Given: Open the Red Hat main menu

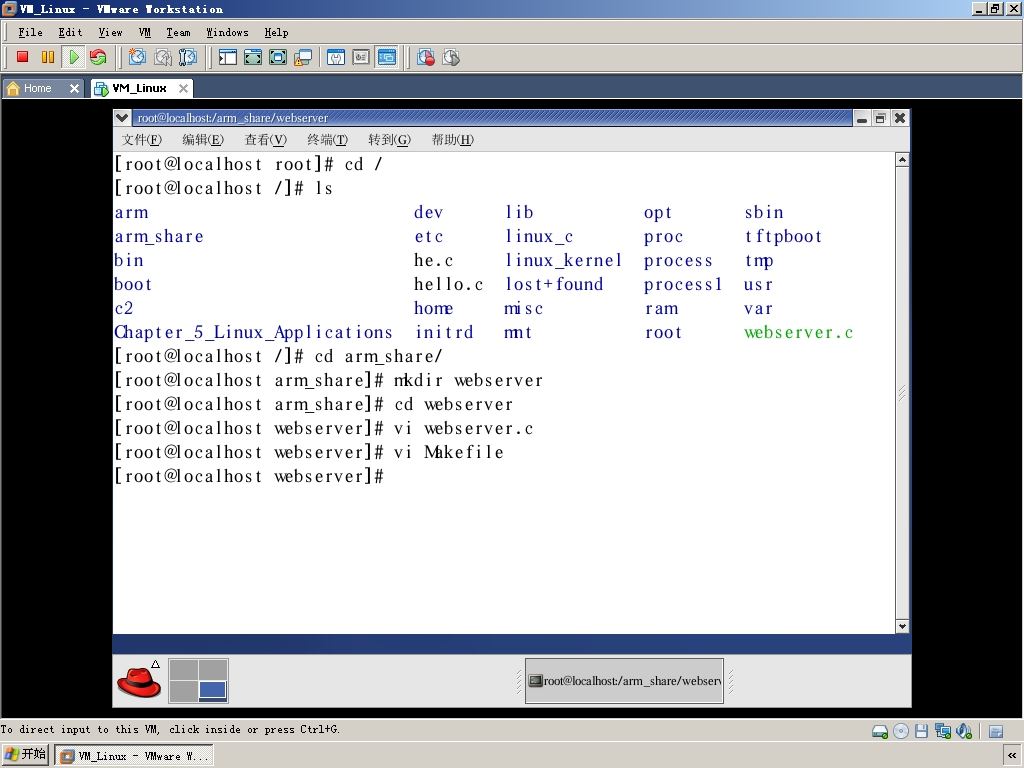Looking at the screenshot, I should (x=139, y=681).
